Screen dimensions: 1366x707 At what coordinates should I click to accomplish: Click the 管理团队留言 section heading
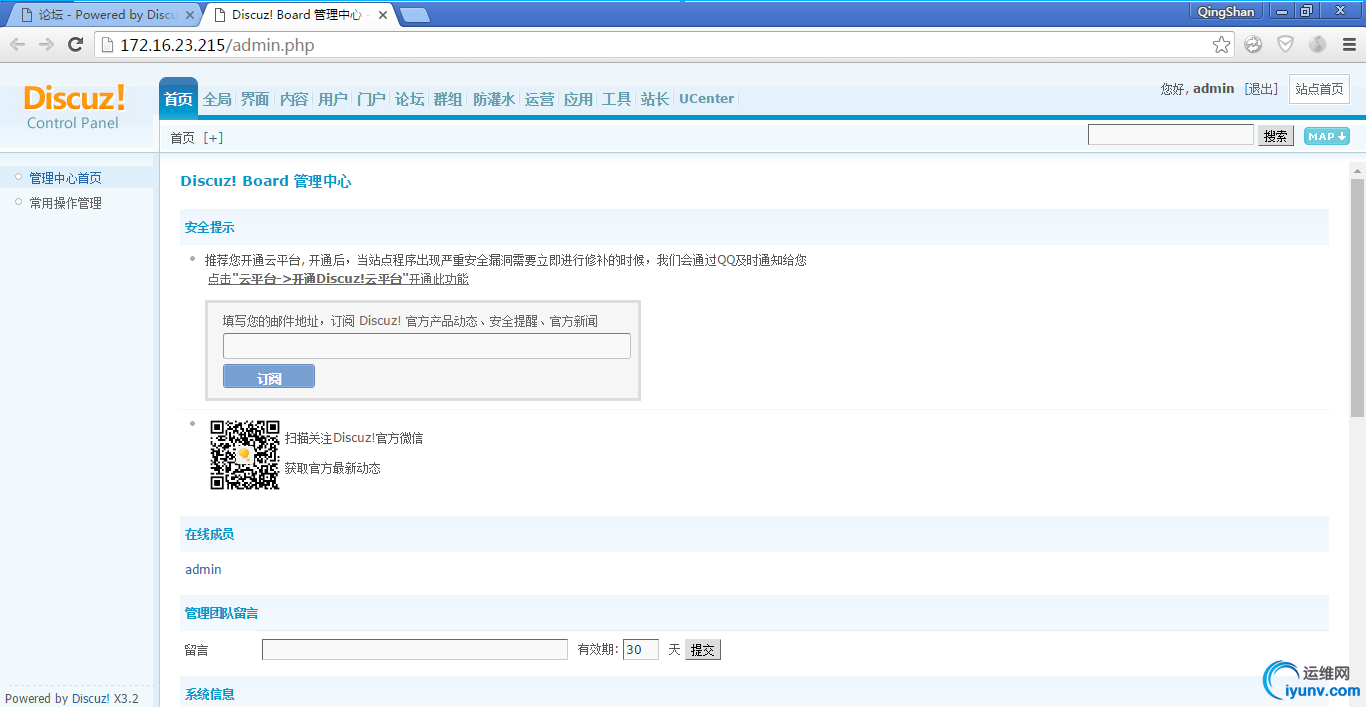coord(221,613)
